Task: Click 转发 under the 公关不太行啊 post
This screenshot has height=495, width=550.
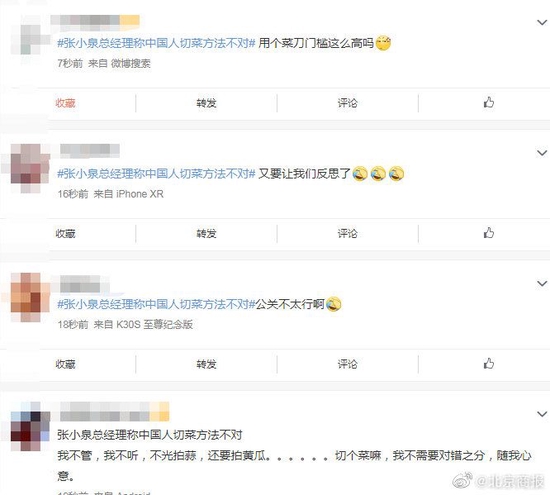Action: (x=206, y=364)
